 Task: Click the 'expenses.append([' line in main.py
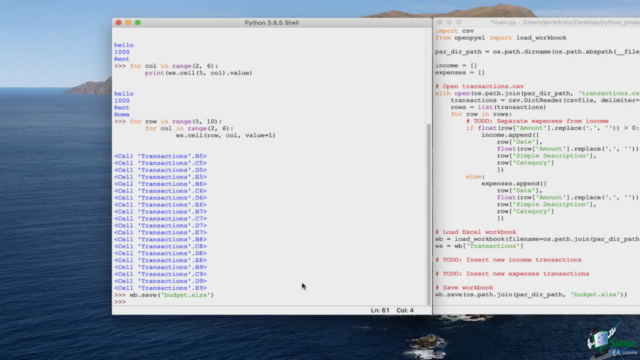pyautogui.click(x=514, y=183)
